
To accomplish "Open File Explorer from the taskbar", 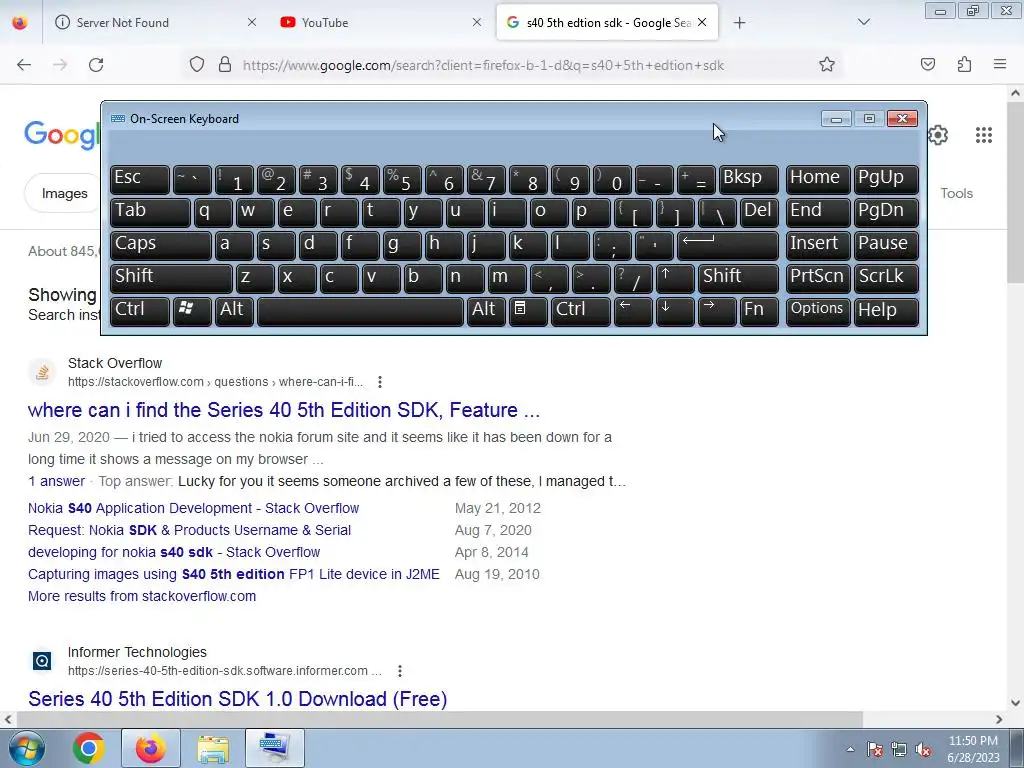I will pyautogui.click(x=213, y=748).
